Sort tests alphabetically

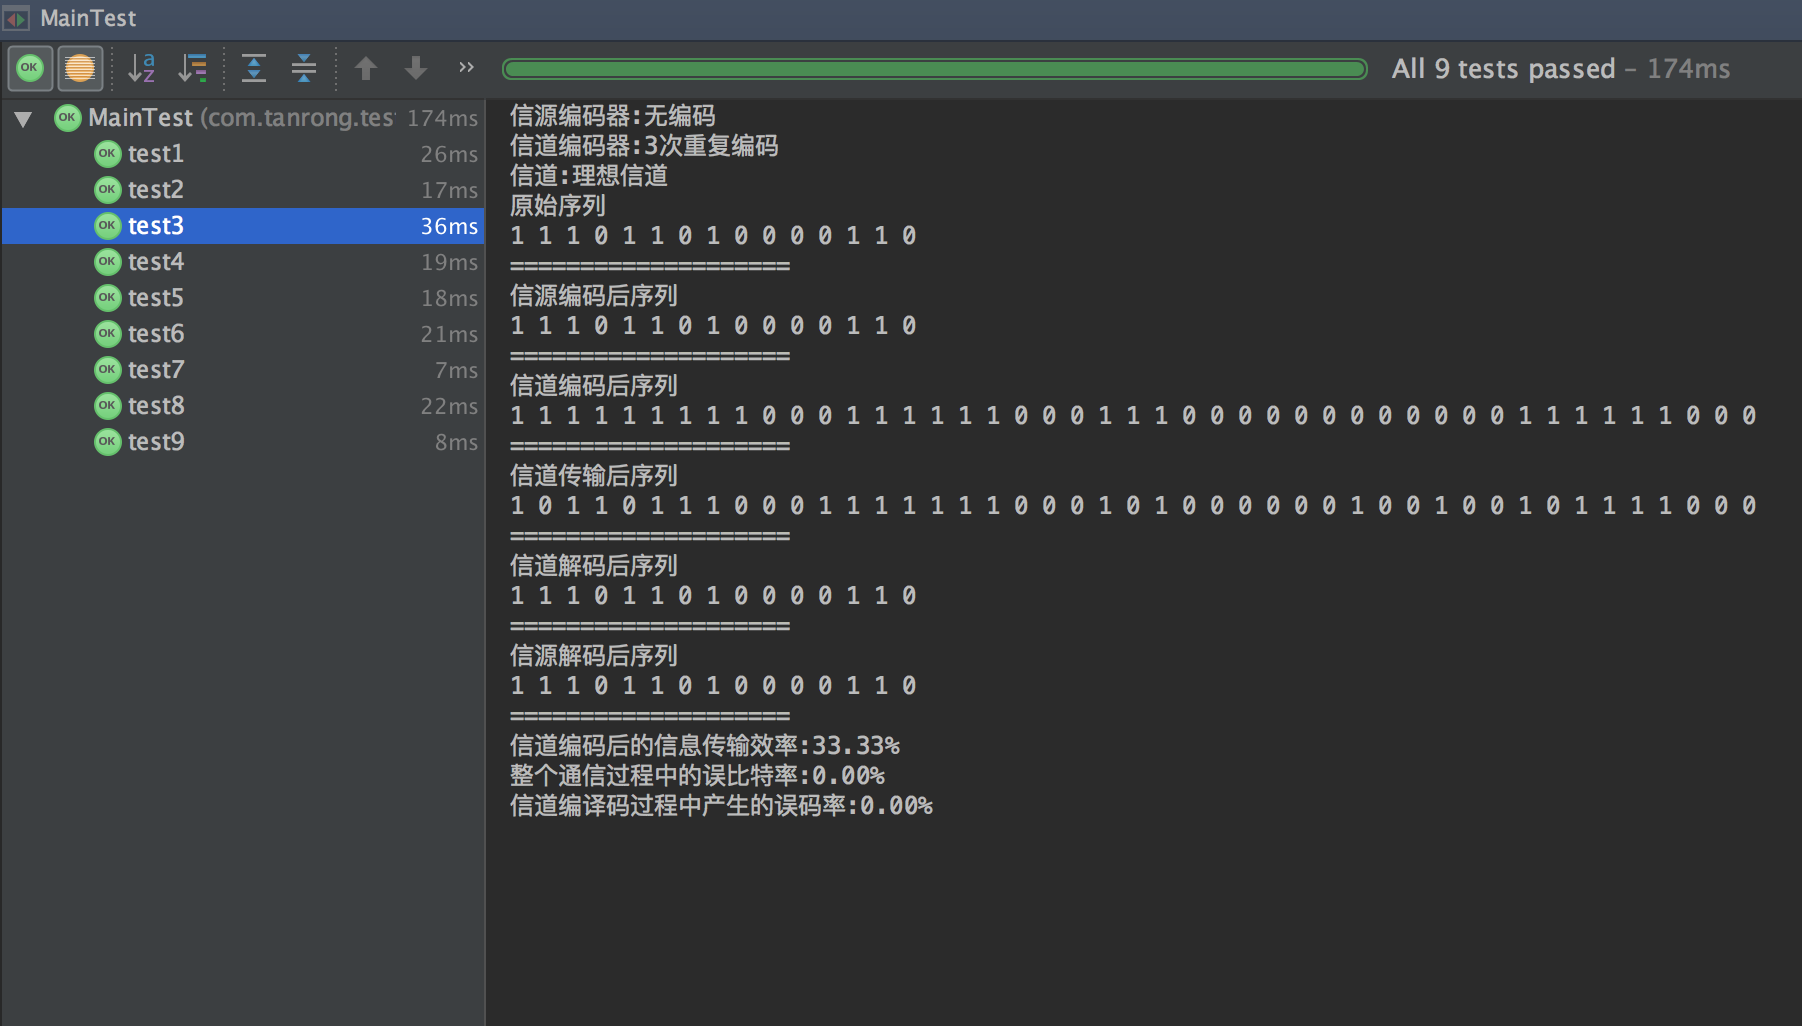click(142, 68)
